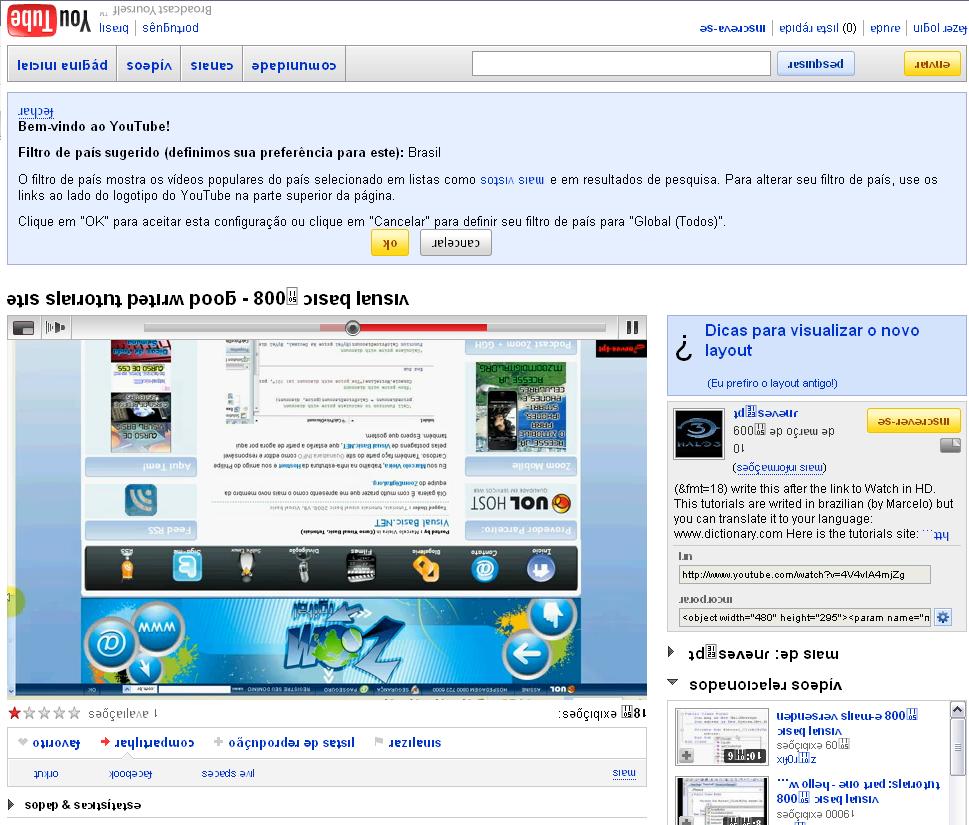Open the canais tab
This screenshot has height=825, width=969.
point(211,64)
